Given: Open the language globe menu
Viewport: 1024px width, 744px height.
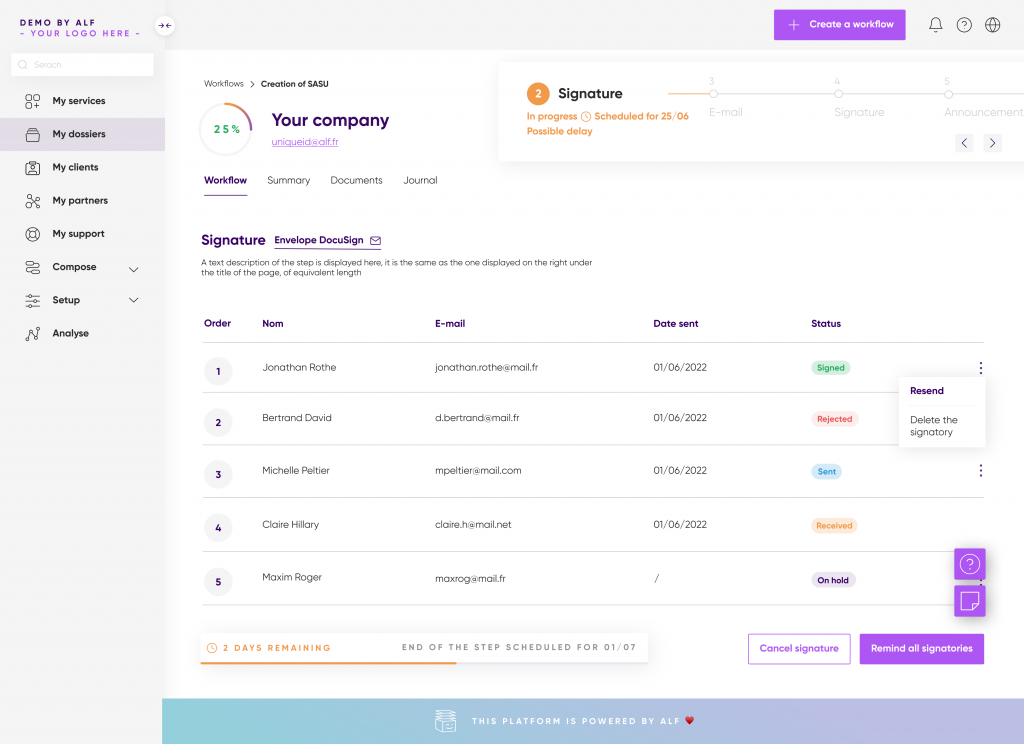Looking at the screenshot, I should point(992,24).
